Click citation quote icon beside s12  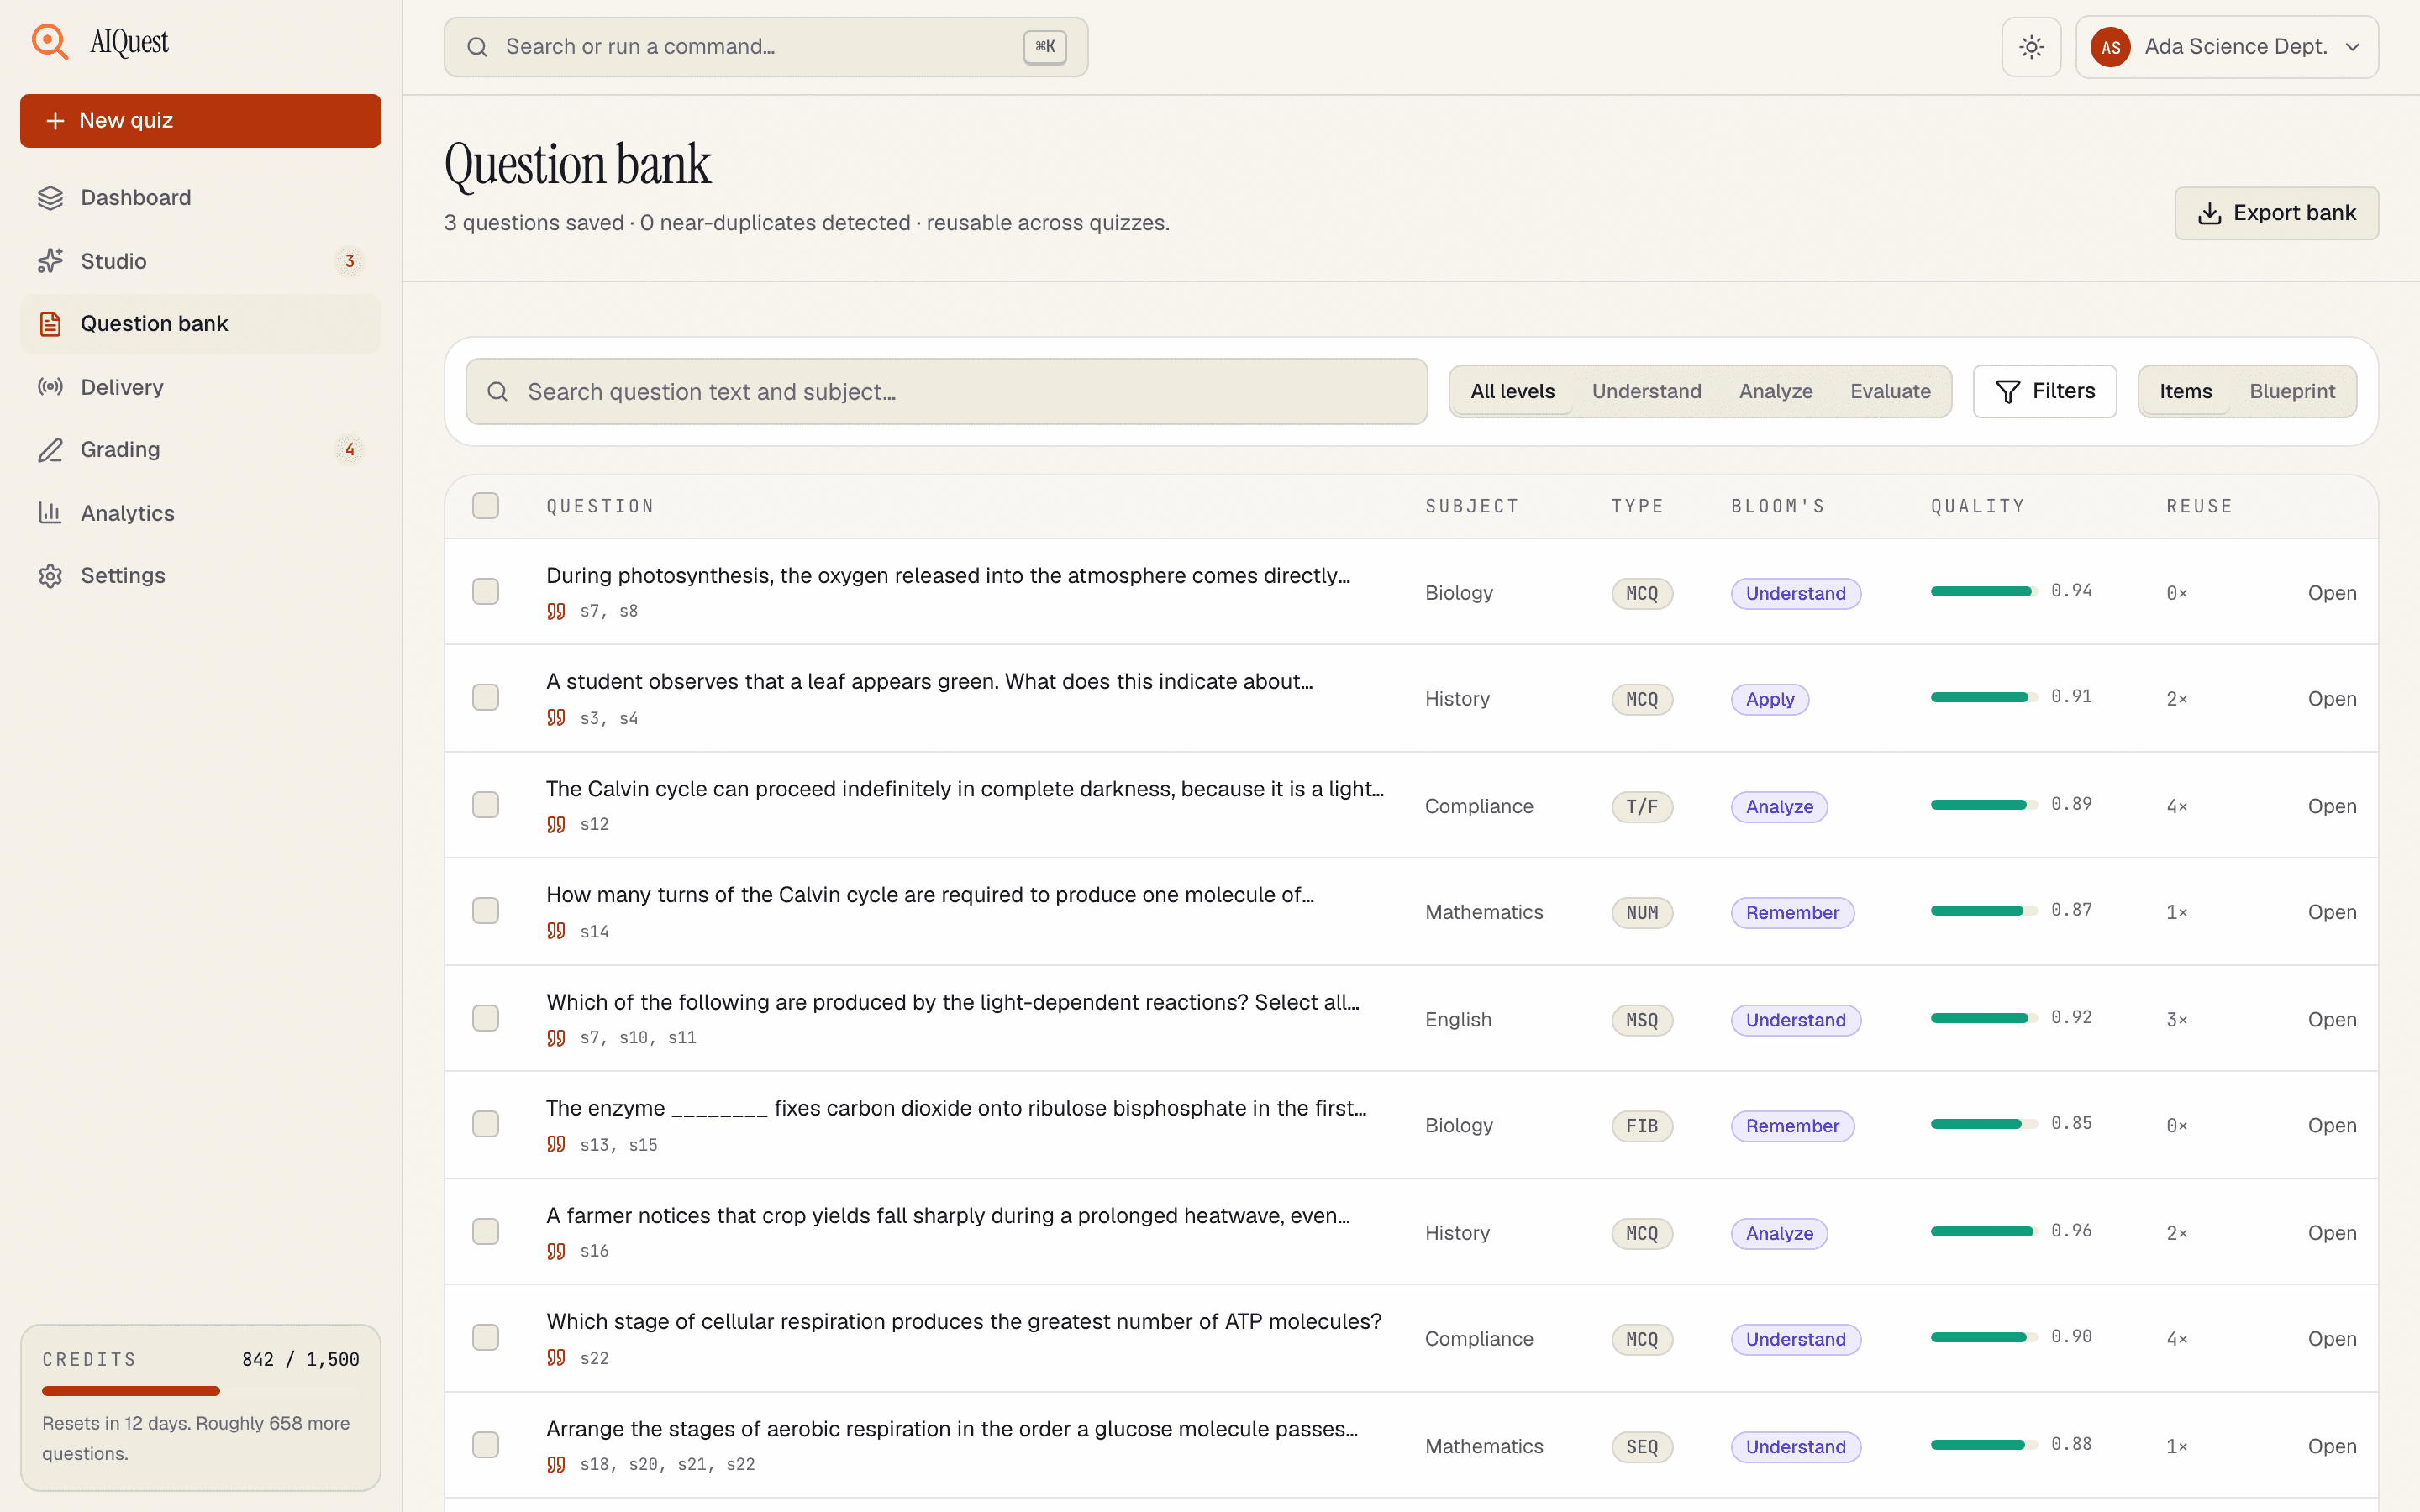click(x=556, y=824)
